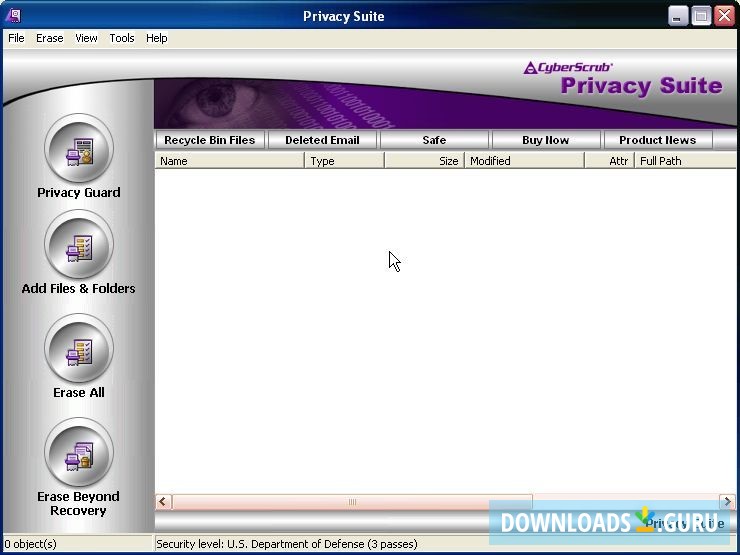Close the Privacy Suite window
Viewport: 740px width, 555px height.
click(x=724, y=16)
